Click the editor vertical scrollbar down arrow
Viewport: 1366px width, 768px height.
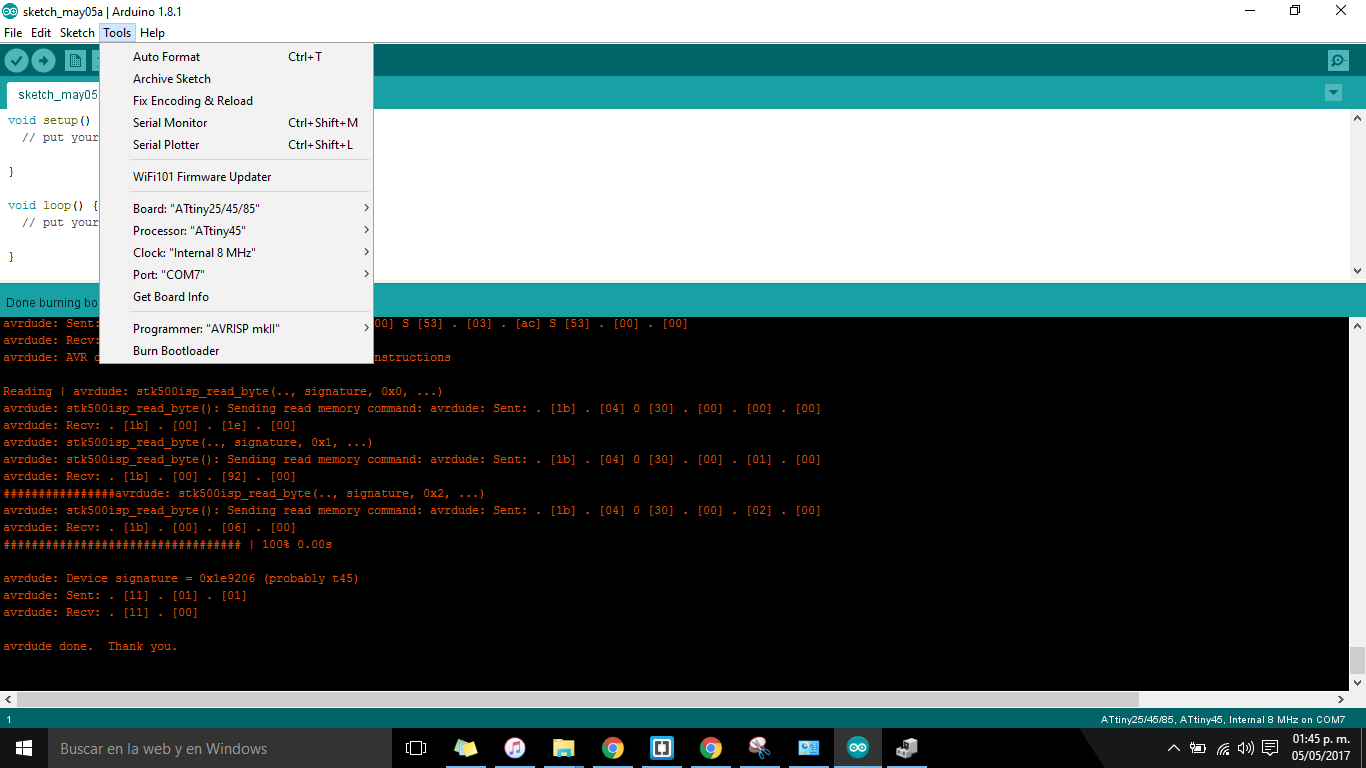(x=1357, y=271)
